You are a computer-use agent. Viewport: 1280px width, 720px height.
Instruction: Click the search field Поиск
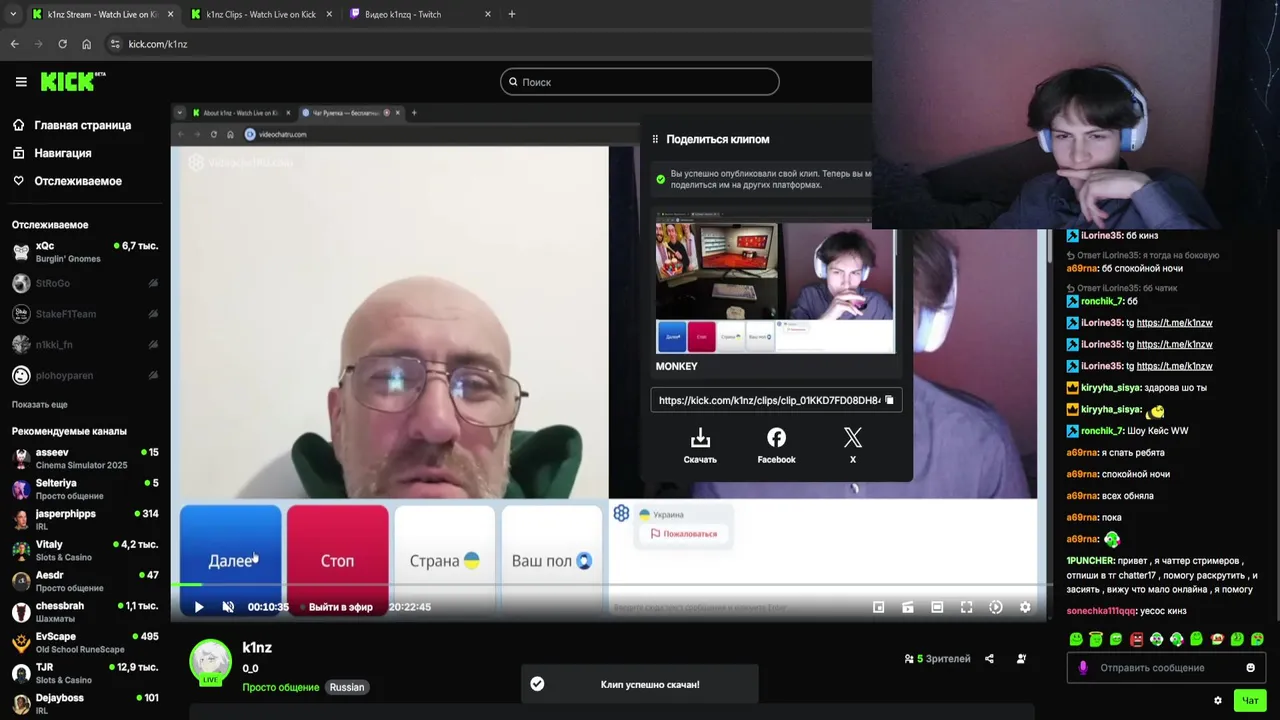[x=640, y=82]
